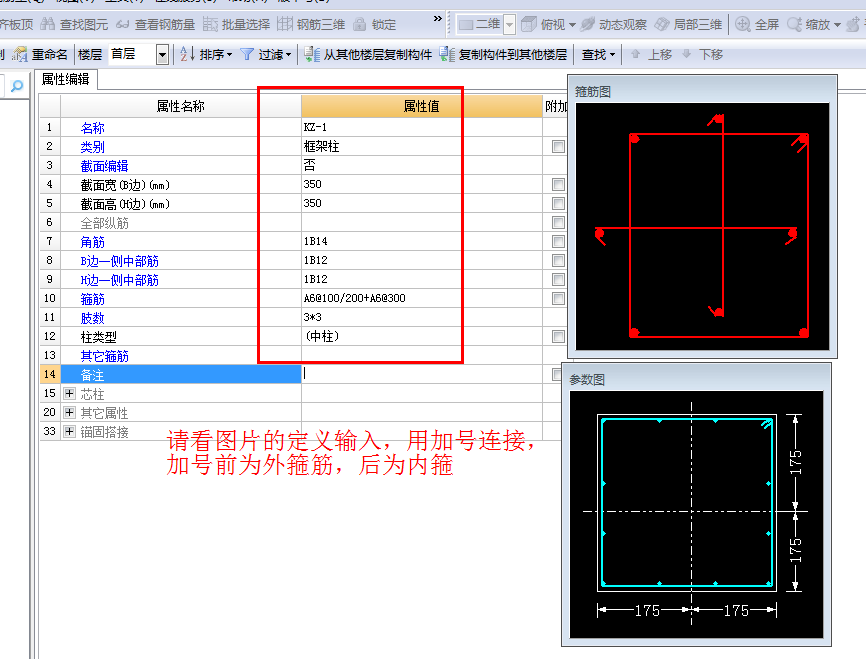Select the stirrup value A6@100/200+A6@300
This screenshot has height=659, width=866.
[x=355, y=298]
